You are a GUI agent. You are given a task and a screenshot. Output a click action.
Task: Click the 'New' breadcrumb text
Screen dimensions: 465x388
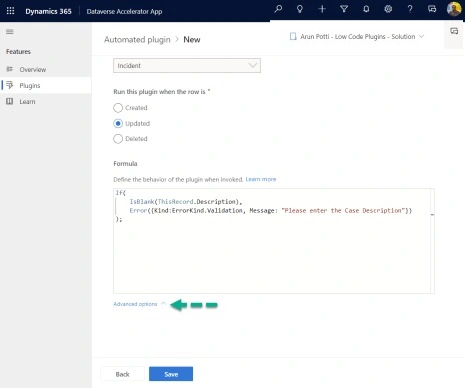tap(192, 40)
